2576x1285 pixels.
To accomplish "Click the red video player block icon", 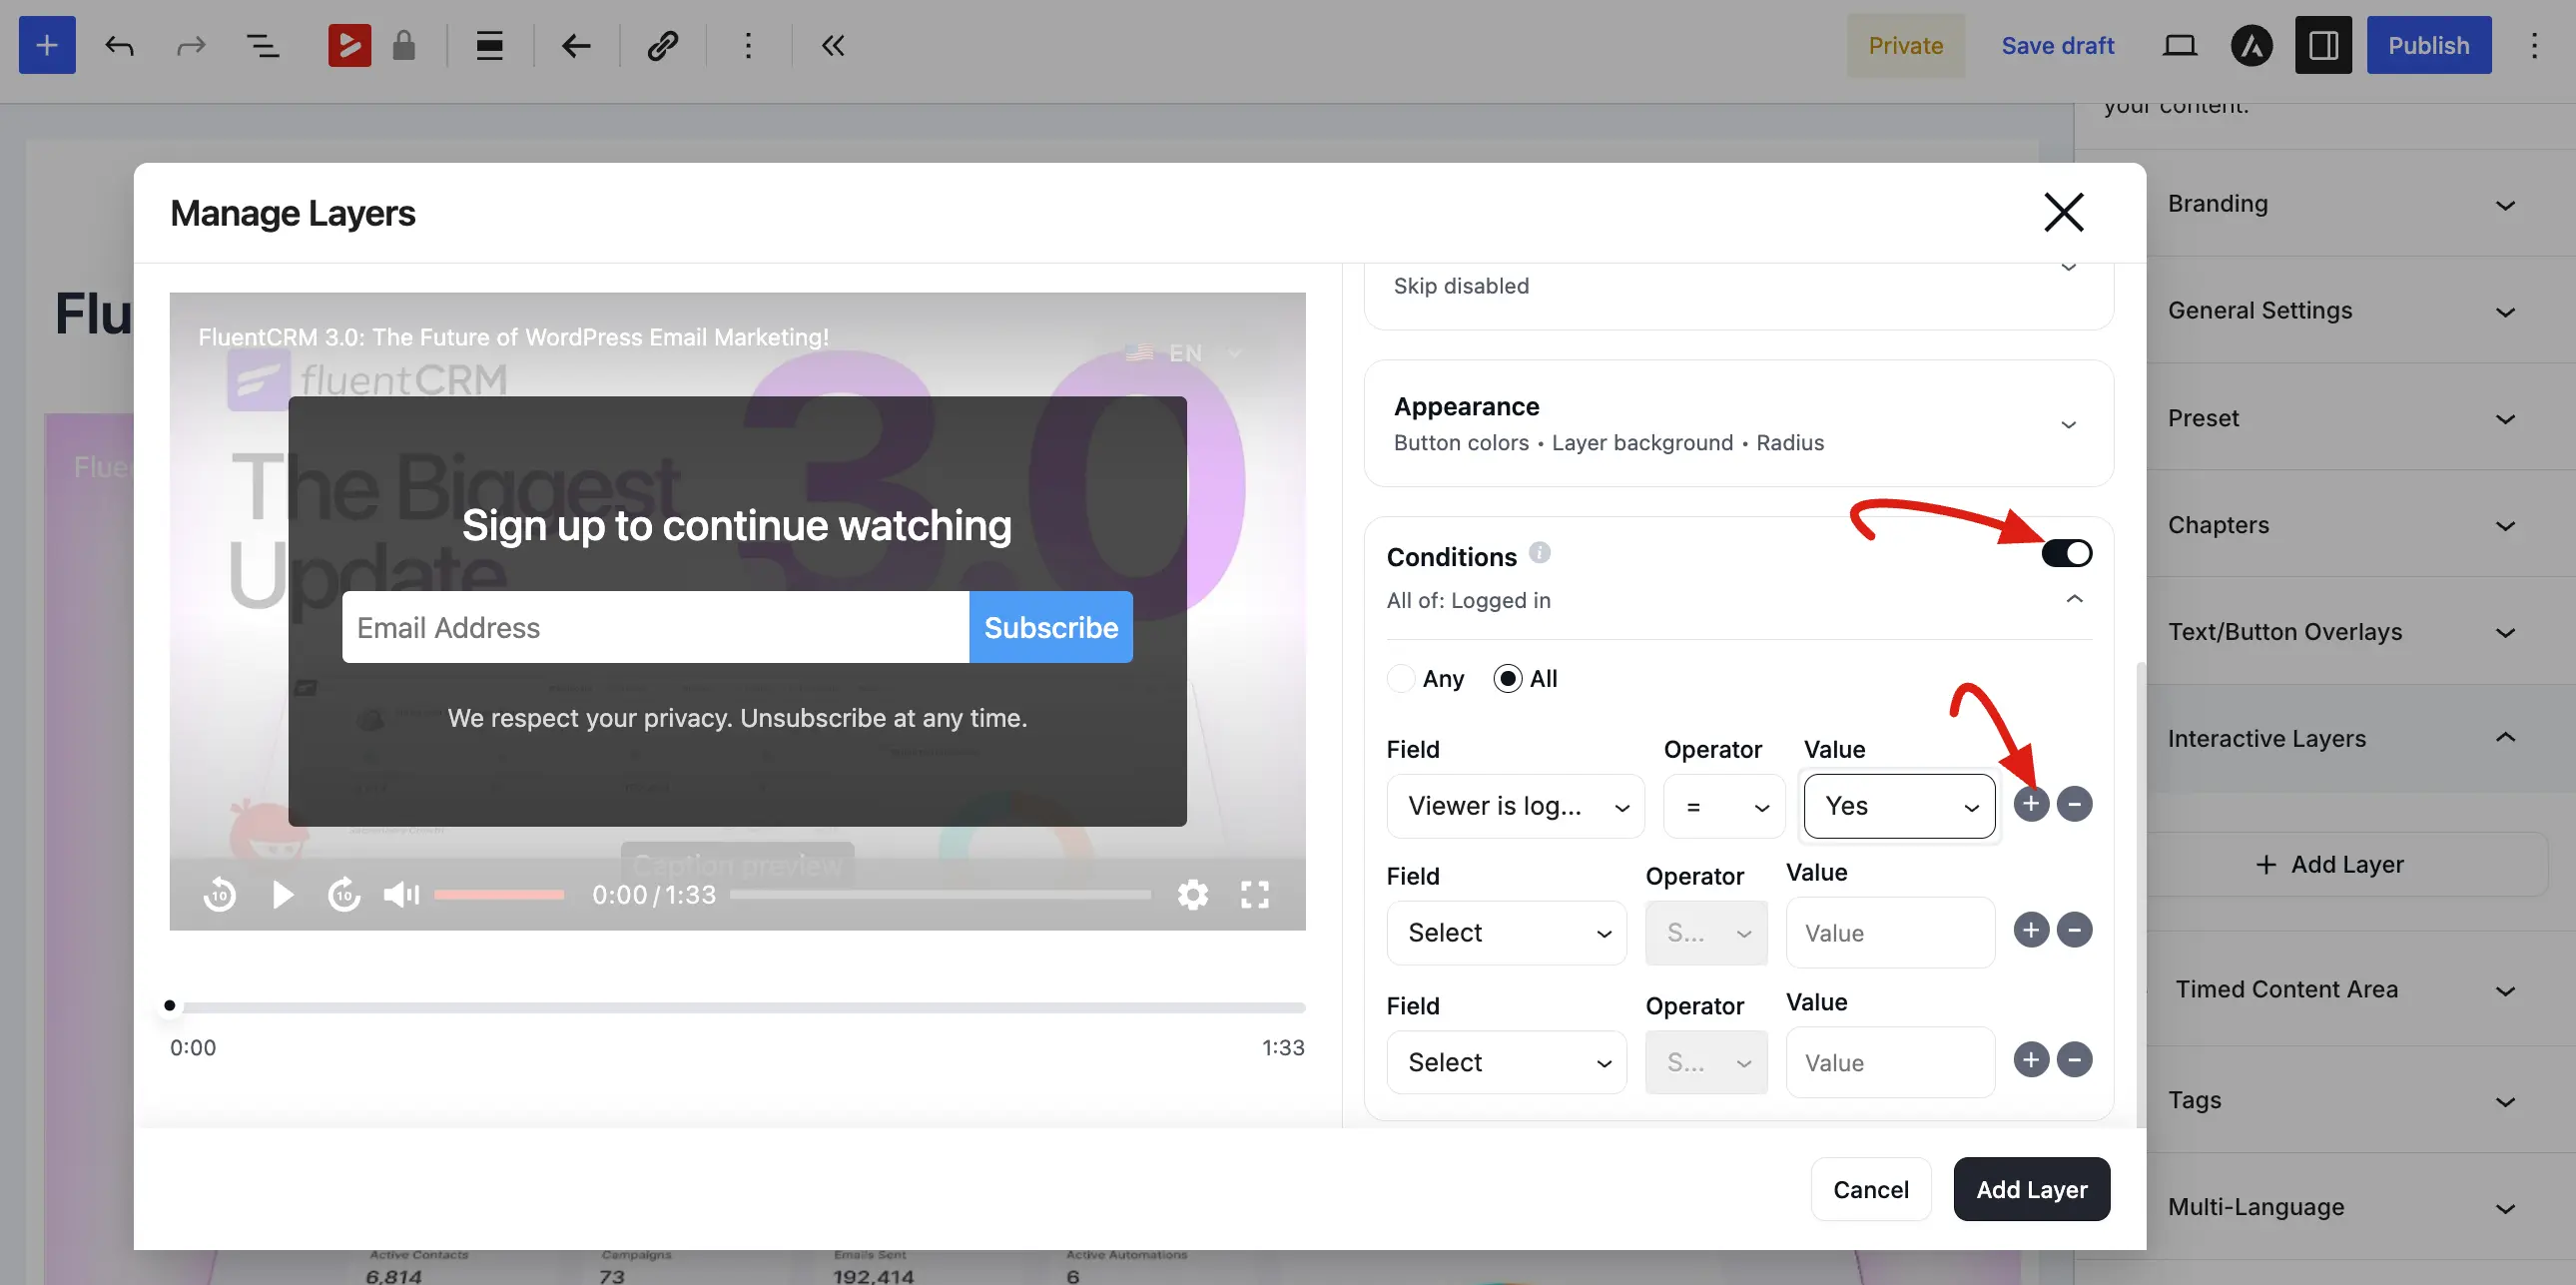I will point(349,45).
